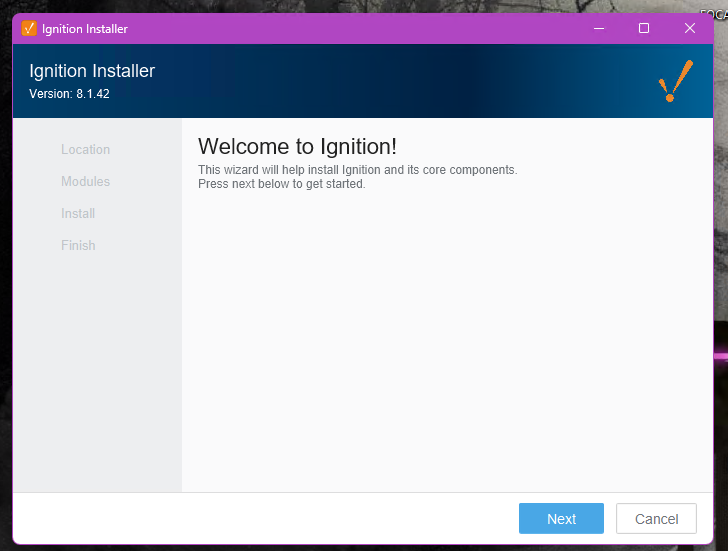Click 'Press next below to get started' text
728x551 pixels.
tap(281, 184)
